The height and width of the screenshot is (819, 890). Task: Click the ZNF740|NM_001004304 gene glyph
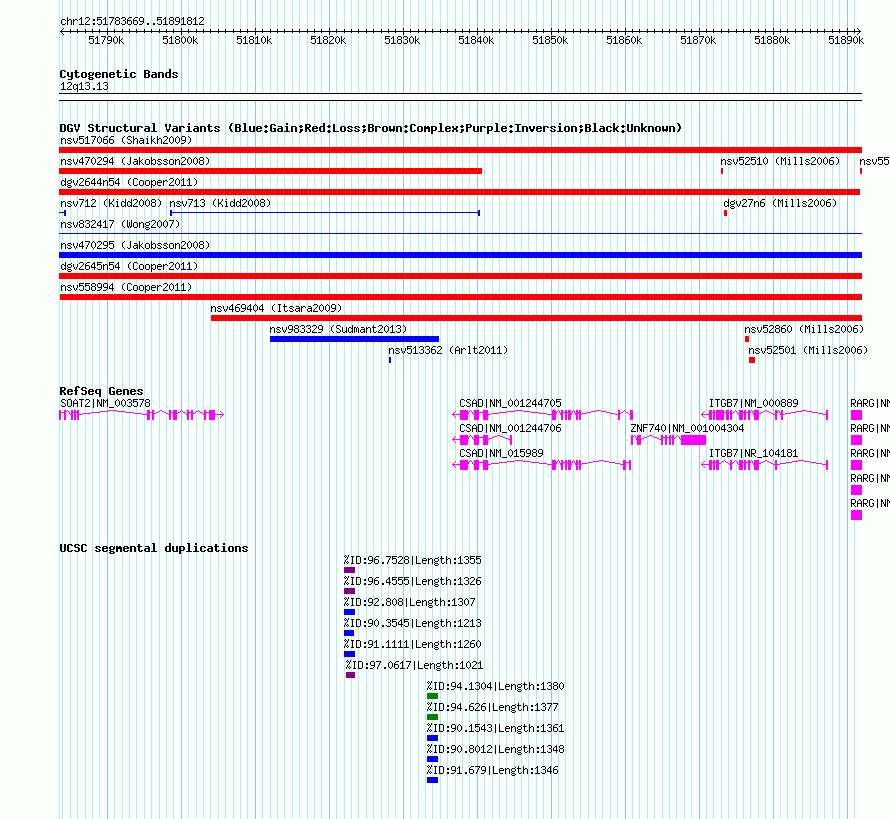tap(669, 440)
